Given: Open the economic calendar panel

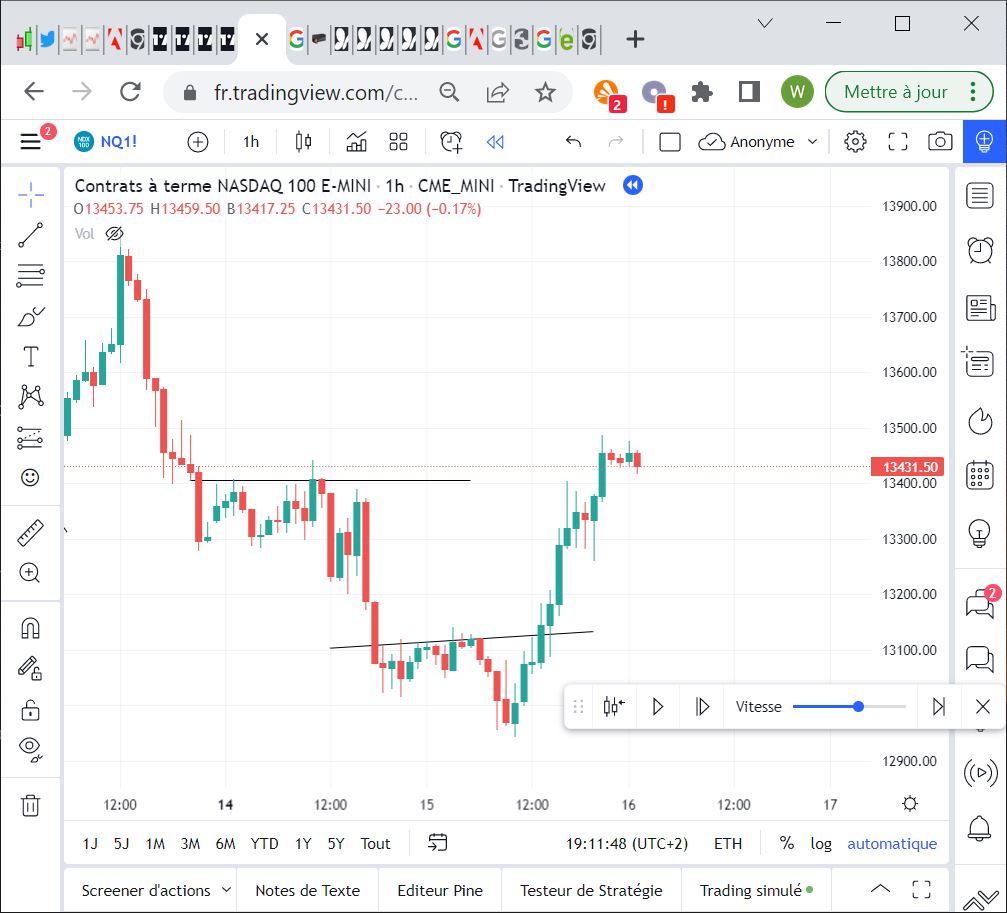Looking at the screenshot, I should pos(979,476).
